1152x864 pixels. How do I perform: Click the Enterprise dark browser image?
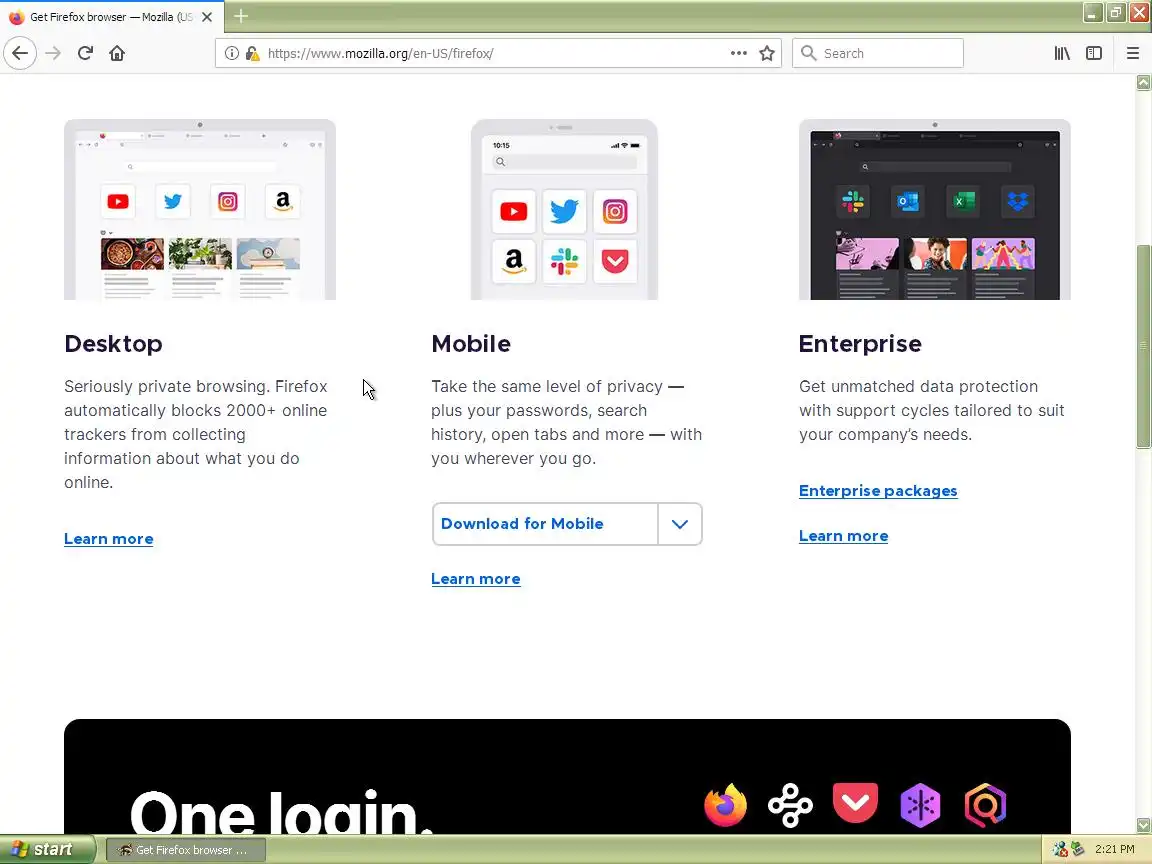[x=935, y=209]
